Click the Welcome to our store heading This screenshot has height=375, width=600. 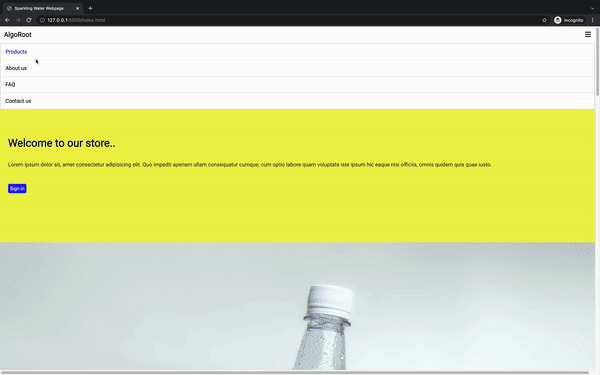tap(62, 143)
